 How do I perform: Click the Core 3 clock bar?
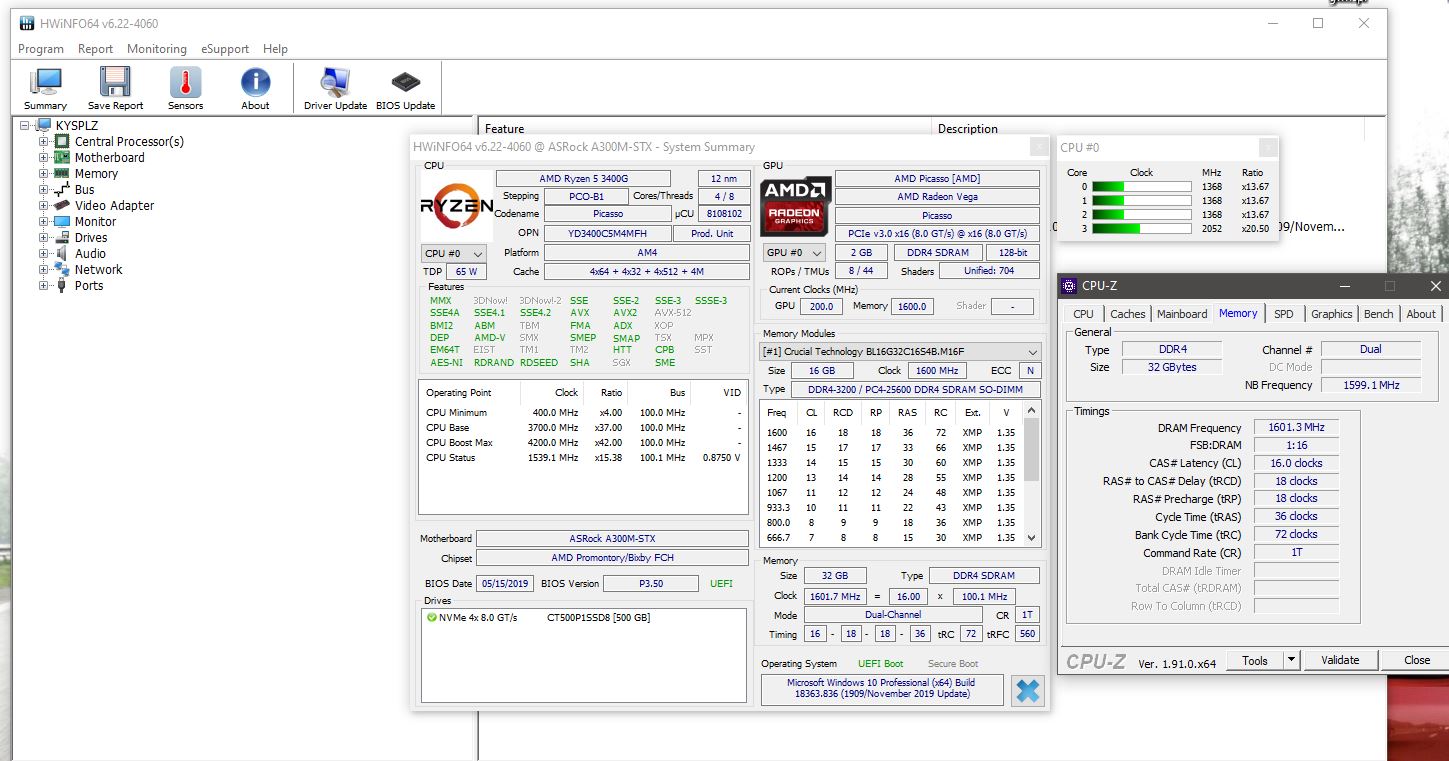click(1141, 229)
